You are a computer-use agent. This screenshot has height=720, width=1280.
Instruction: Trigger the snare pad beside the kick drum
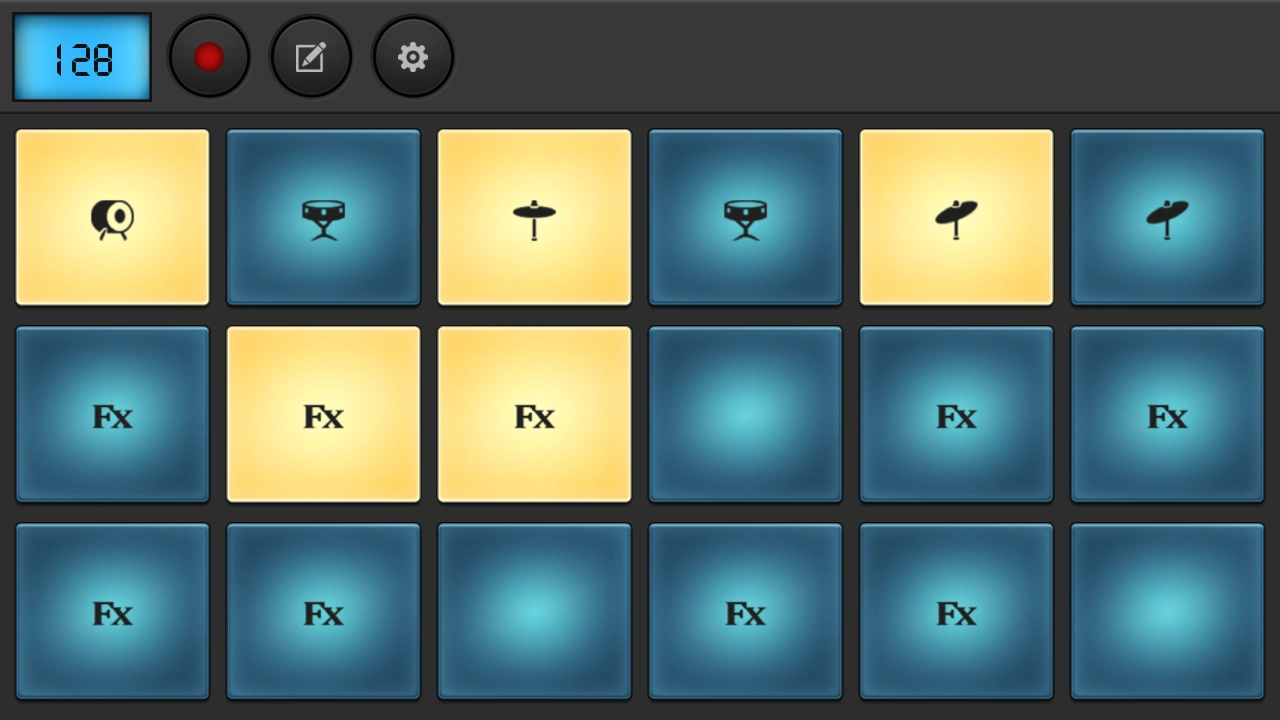click(x=323, y=217)
